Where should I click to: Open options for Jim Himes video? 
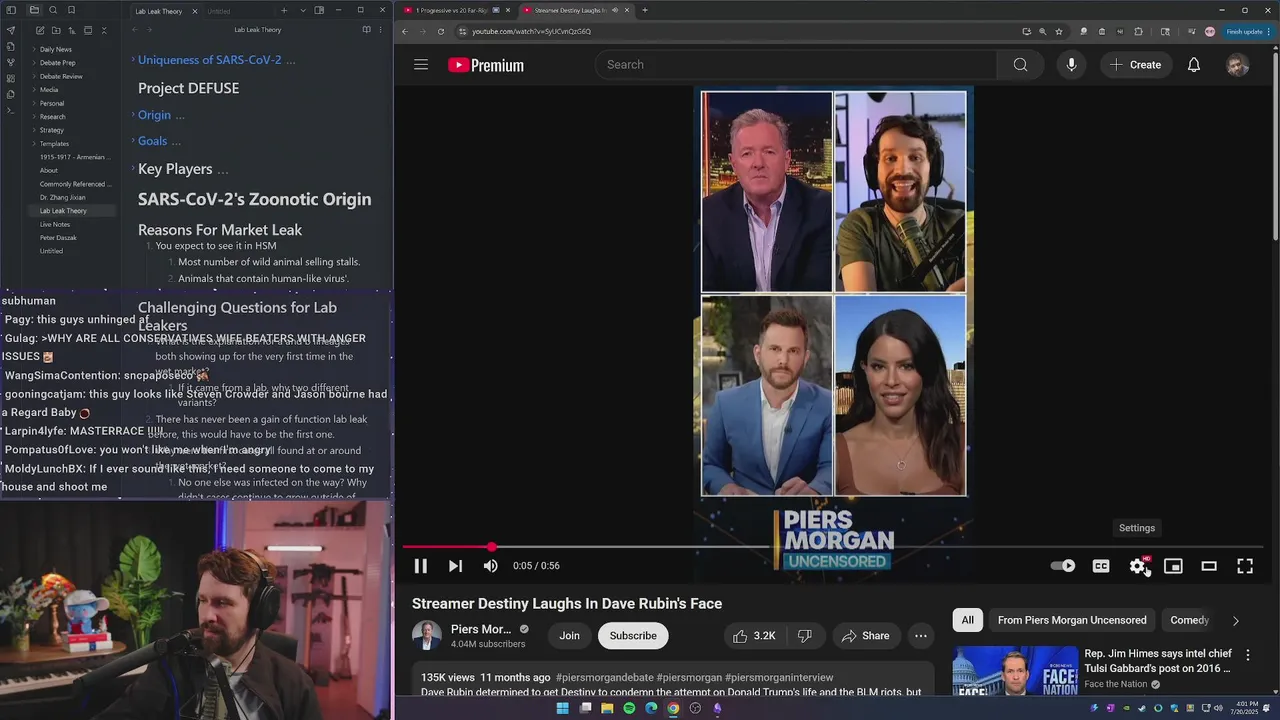pos(1248,655)
